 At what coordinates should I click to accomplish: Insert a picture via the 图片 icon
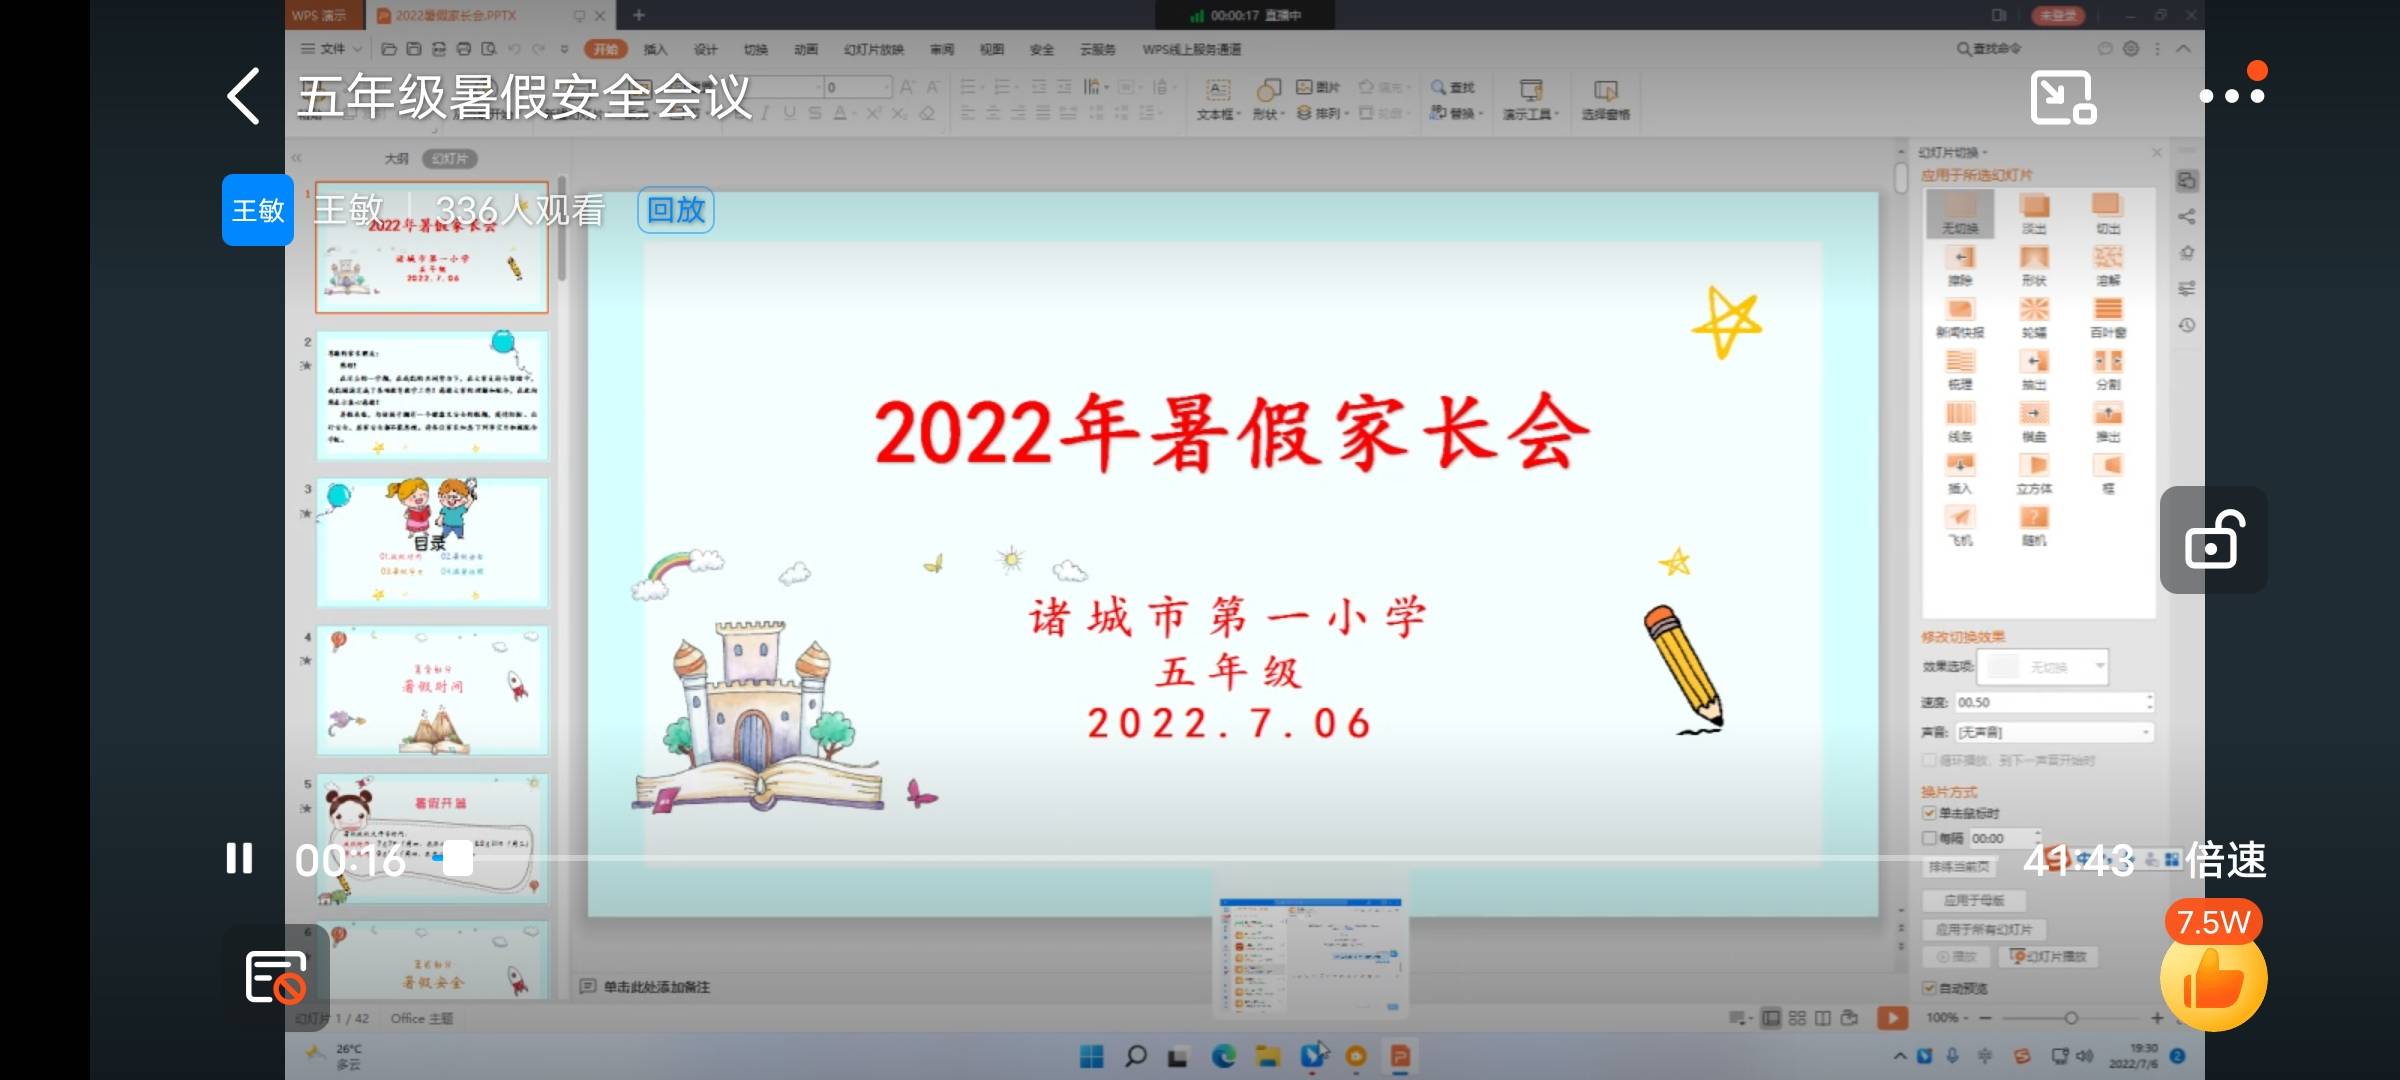[x=1318, y=88]
